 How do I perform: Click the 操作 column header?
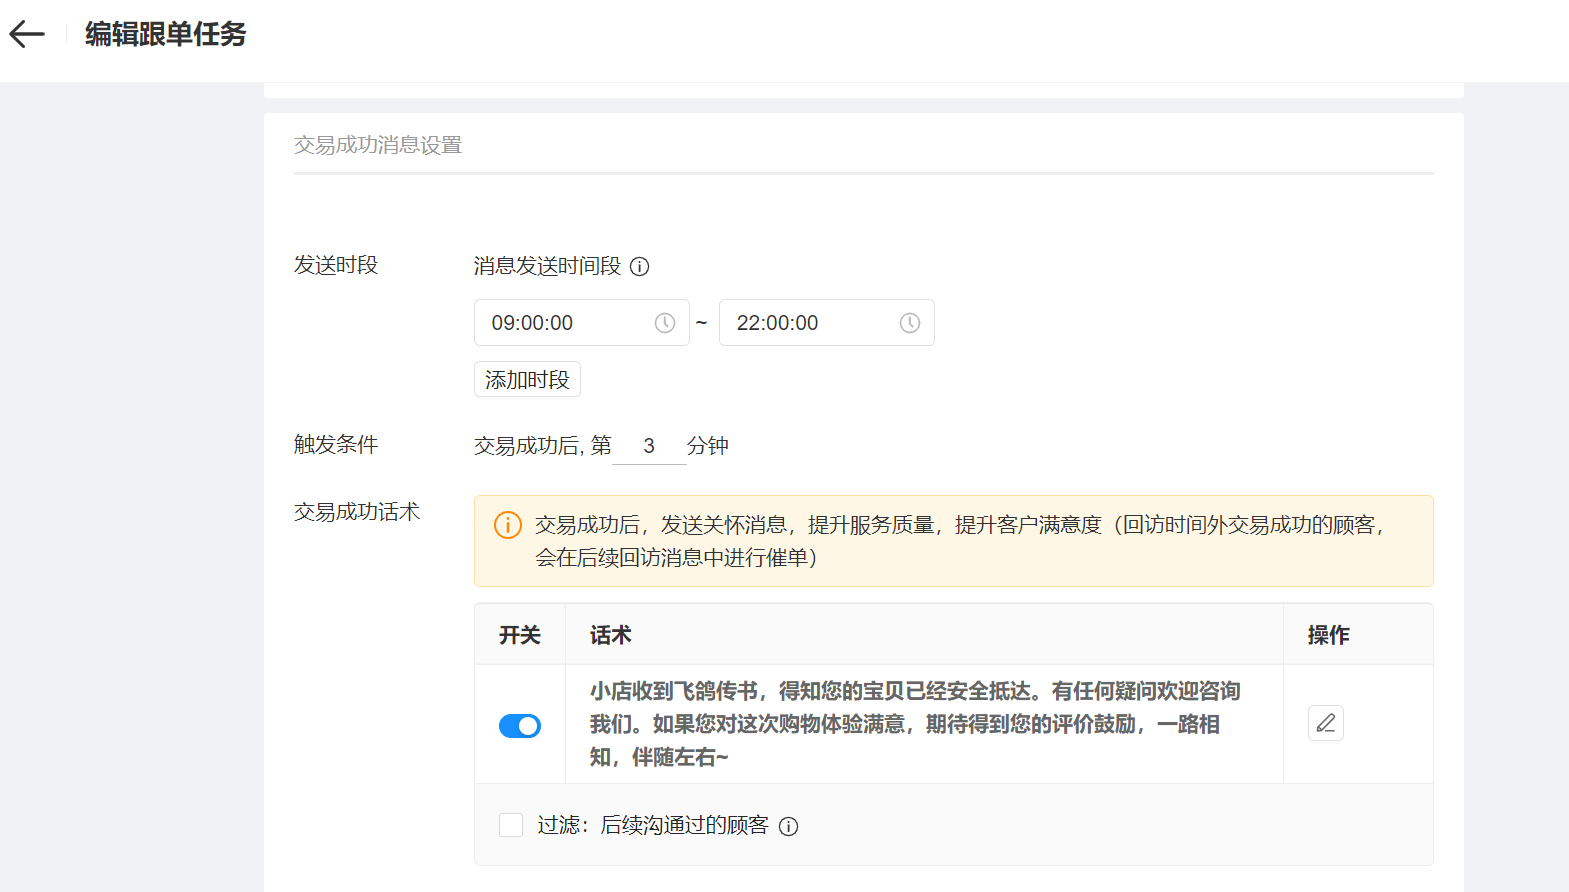[x=1329, y=635]
